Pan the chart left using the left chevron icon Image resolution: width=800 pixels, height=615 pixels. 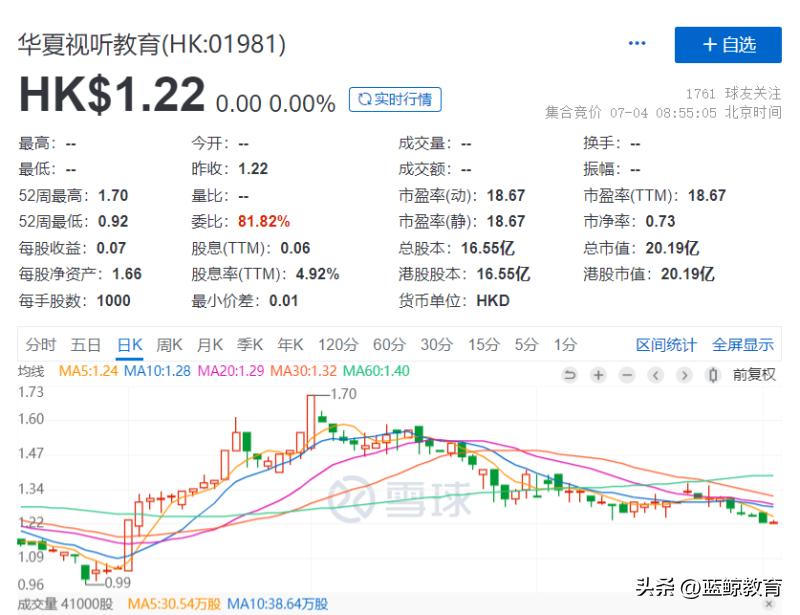[x=655, y=374]
